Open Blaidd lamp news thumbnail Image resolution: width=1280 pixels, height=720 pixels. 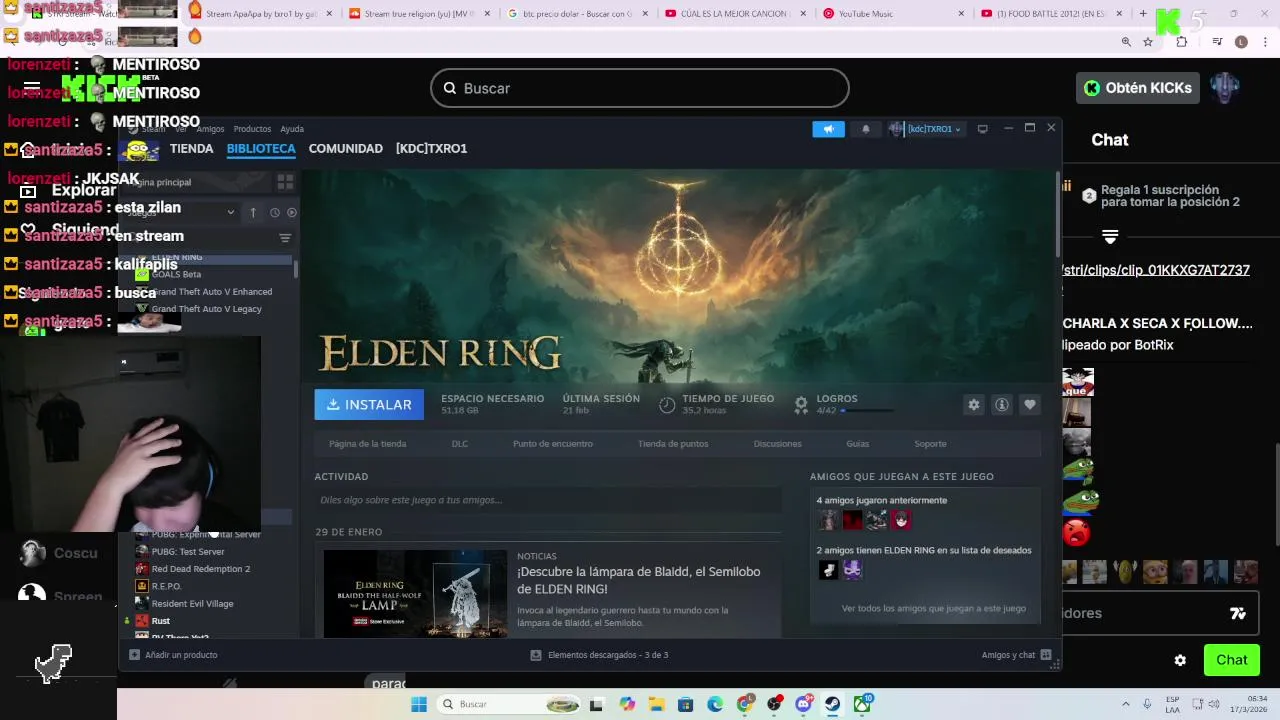pyautogui.click(x=415, y=594)
